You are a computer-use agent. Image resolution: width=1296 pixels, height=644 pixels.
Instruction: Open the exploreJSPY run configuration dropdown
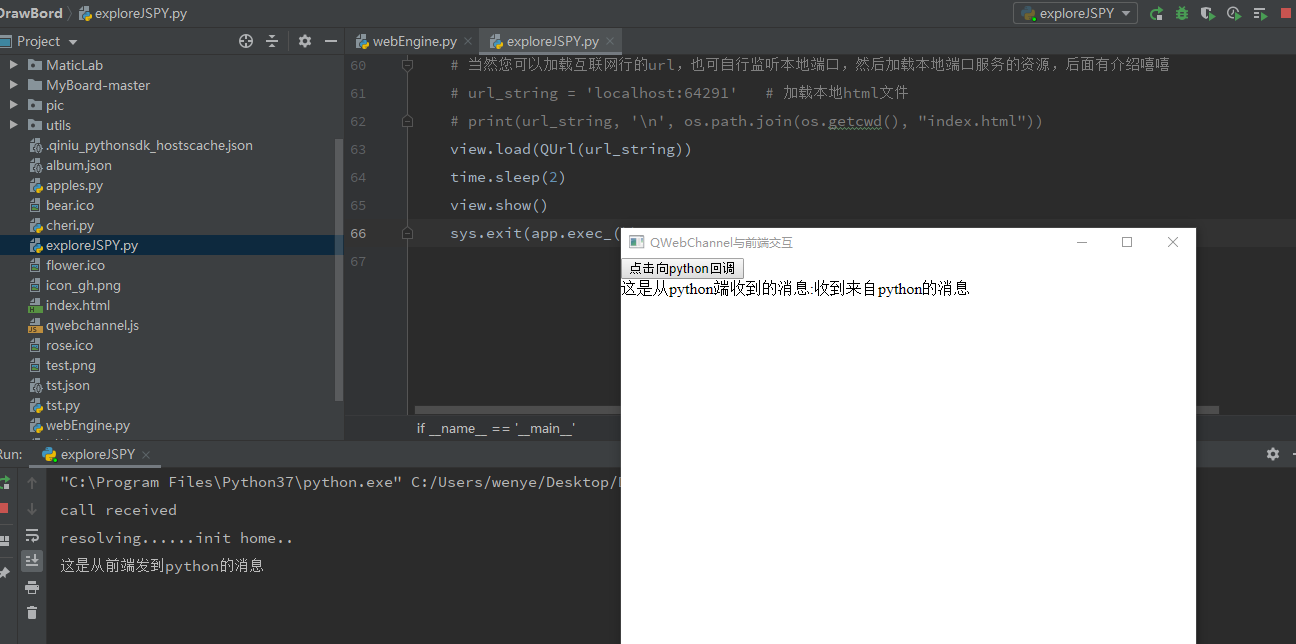point(1075,13)
